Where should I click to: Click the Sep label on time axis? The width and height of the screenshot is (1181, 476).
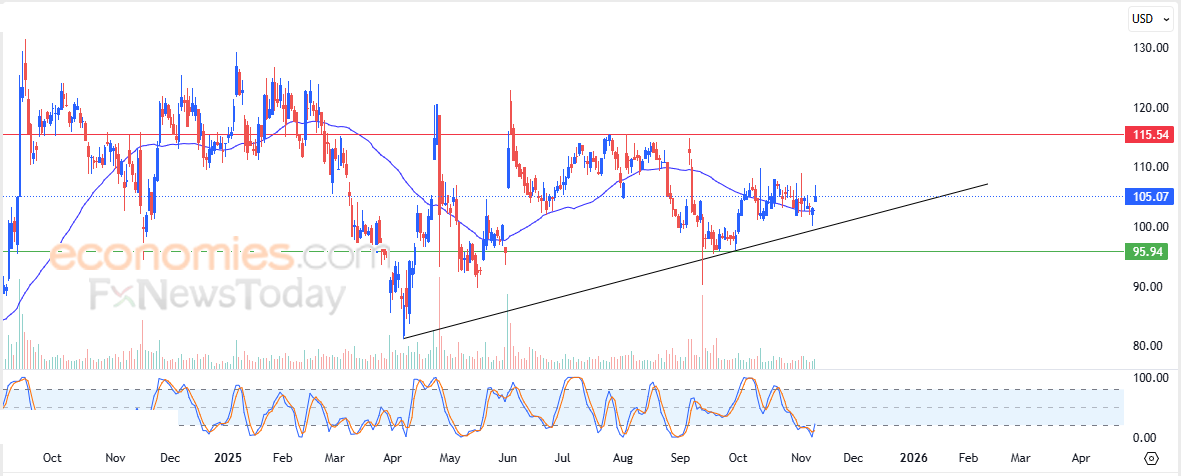tap(680, 458)
